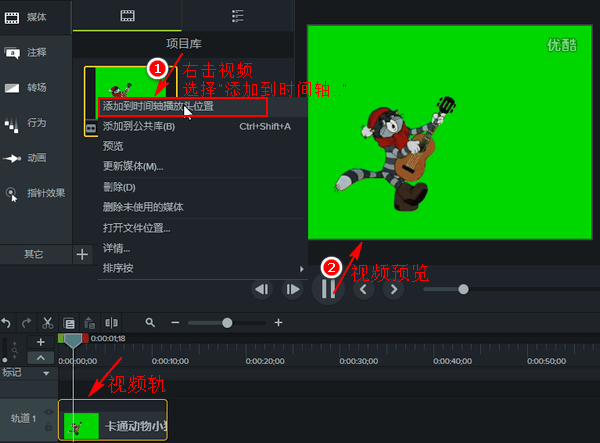The height and width of the screenshot is (443, 600).
Task: Open the 动画 (Animations) panel
Action: pyautogui.click(x=35, y=158)
